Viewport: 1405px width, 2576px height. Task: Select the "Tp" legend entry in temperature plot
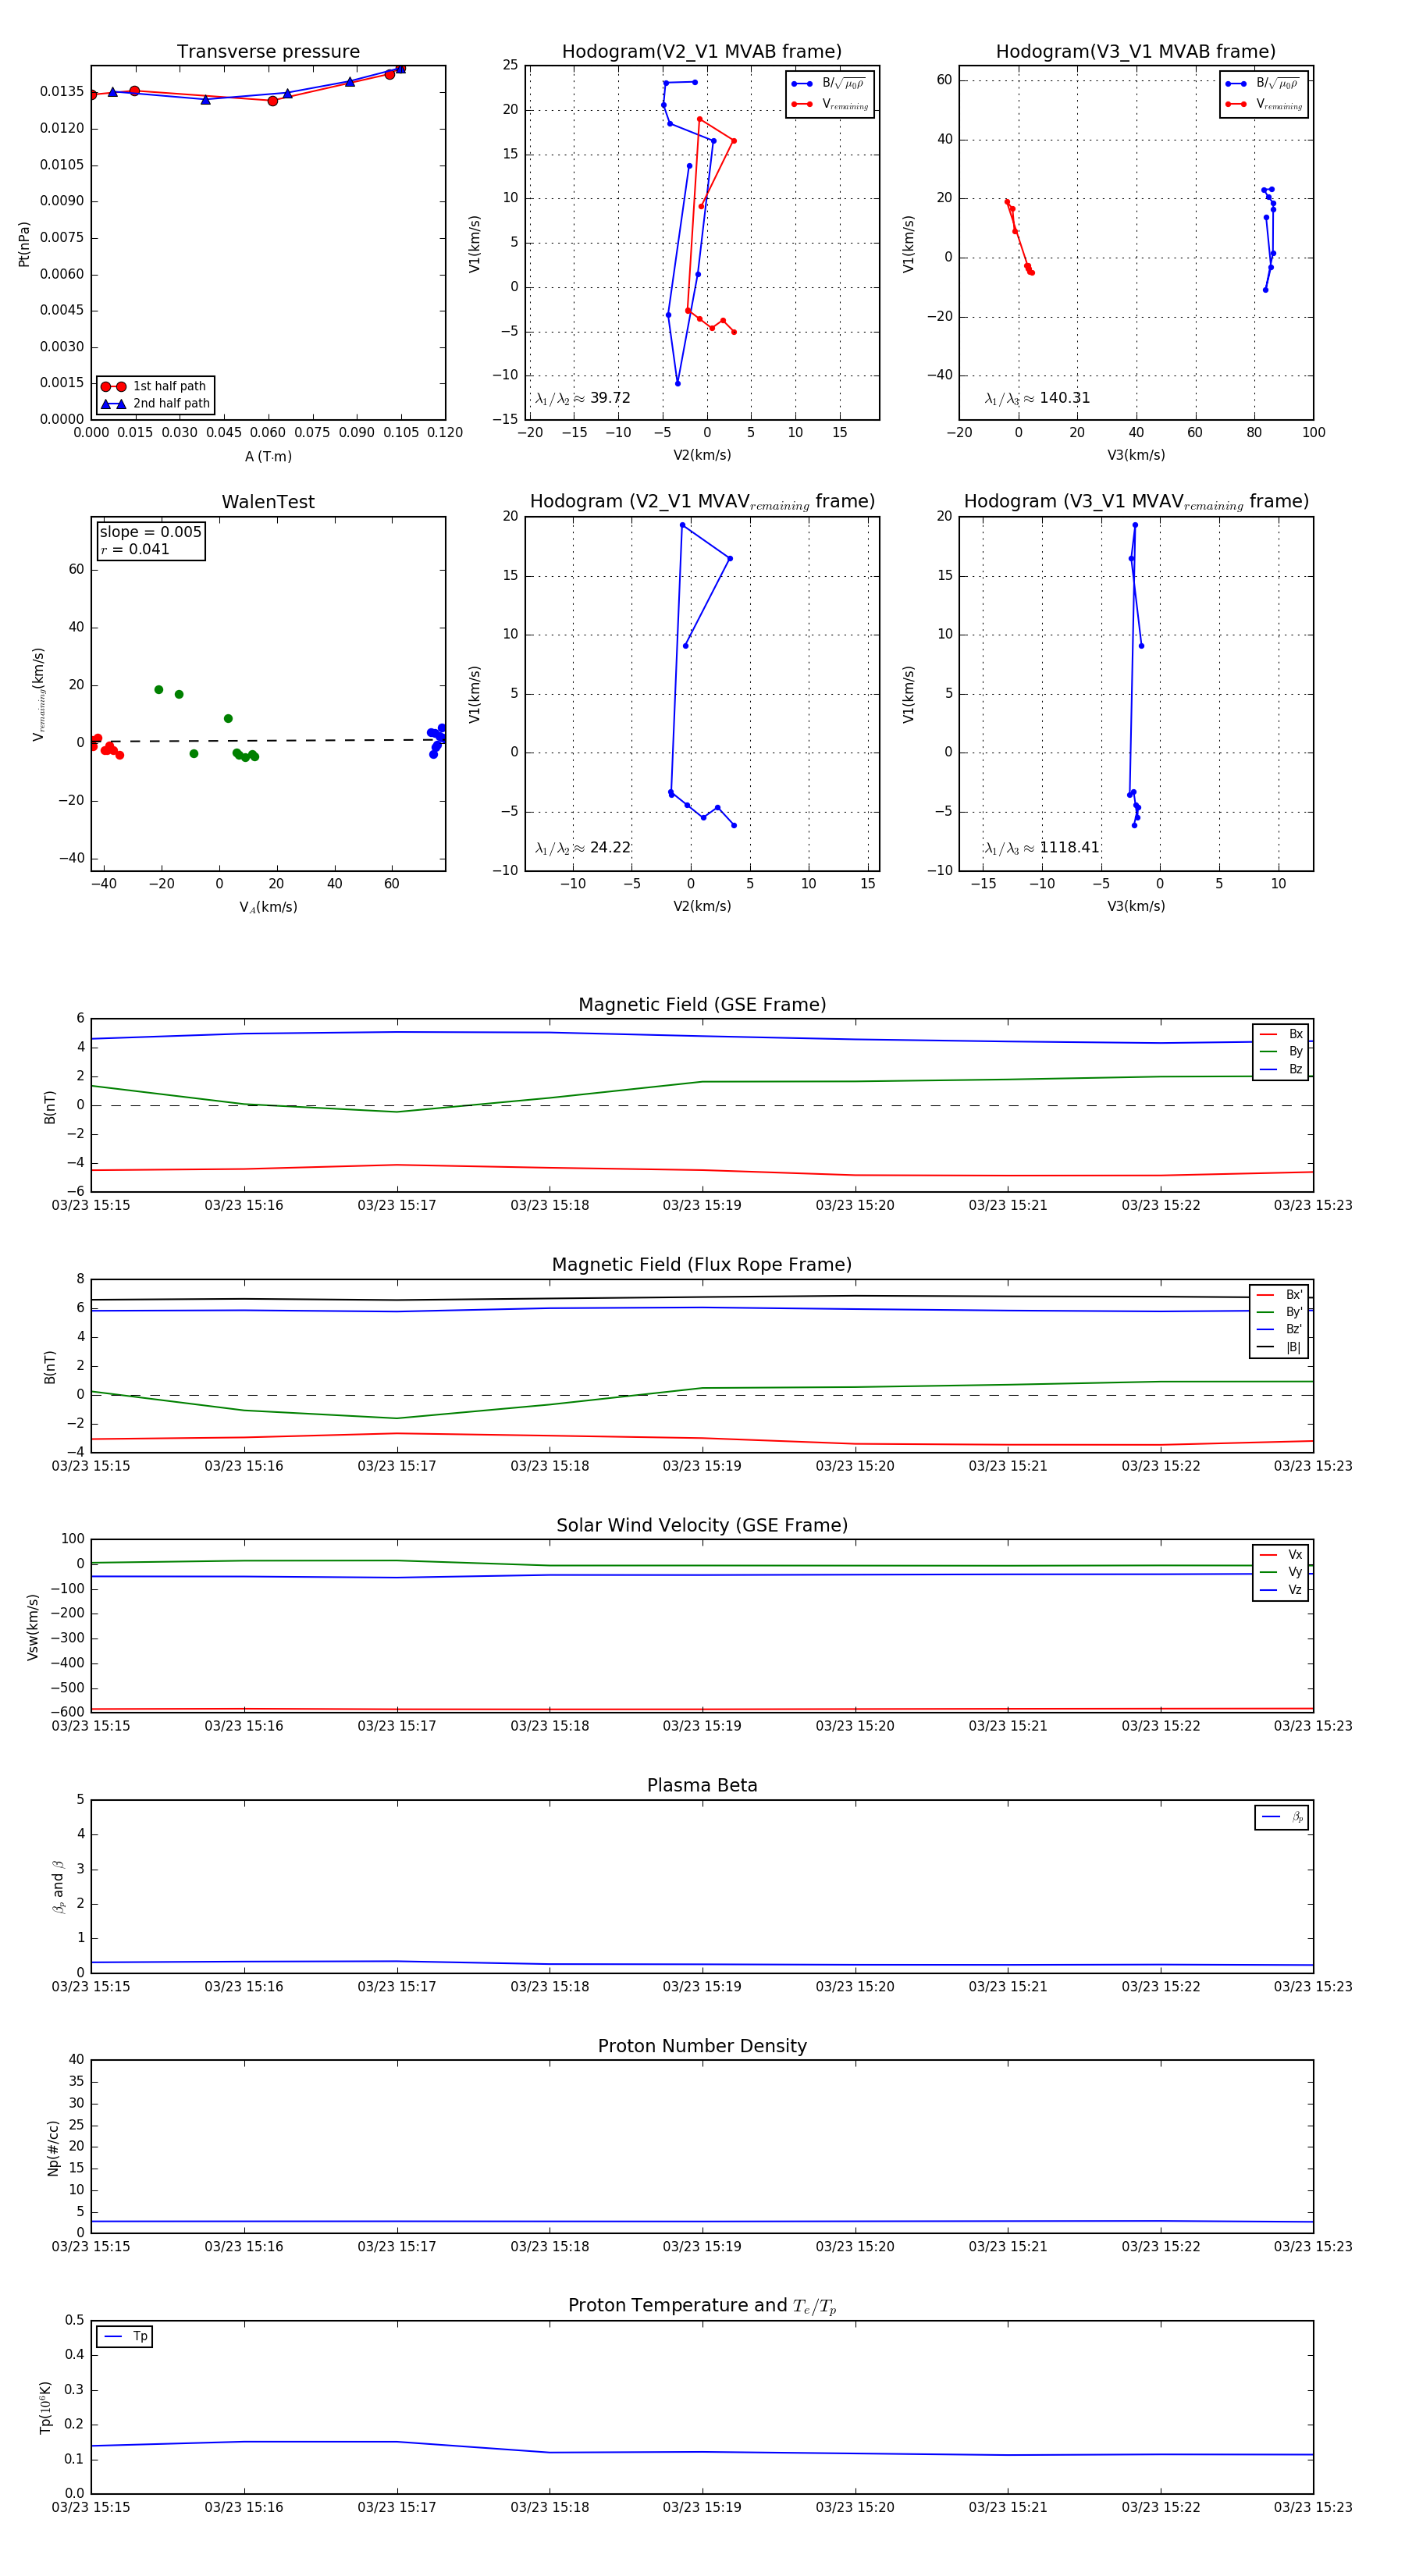tap(125, 2337)
